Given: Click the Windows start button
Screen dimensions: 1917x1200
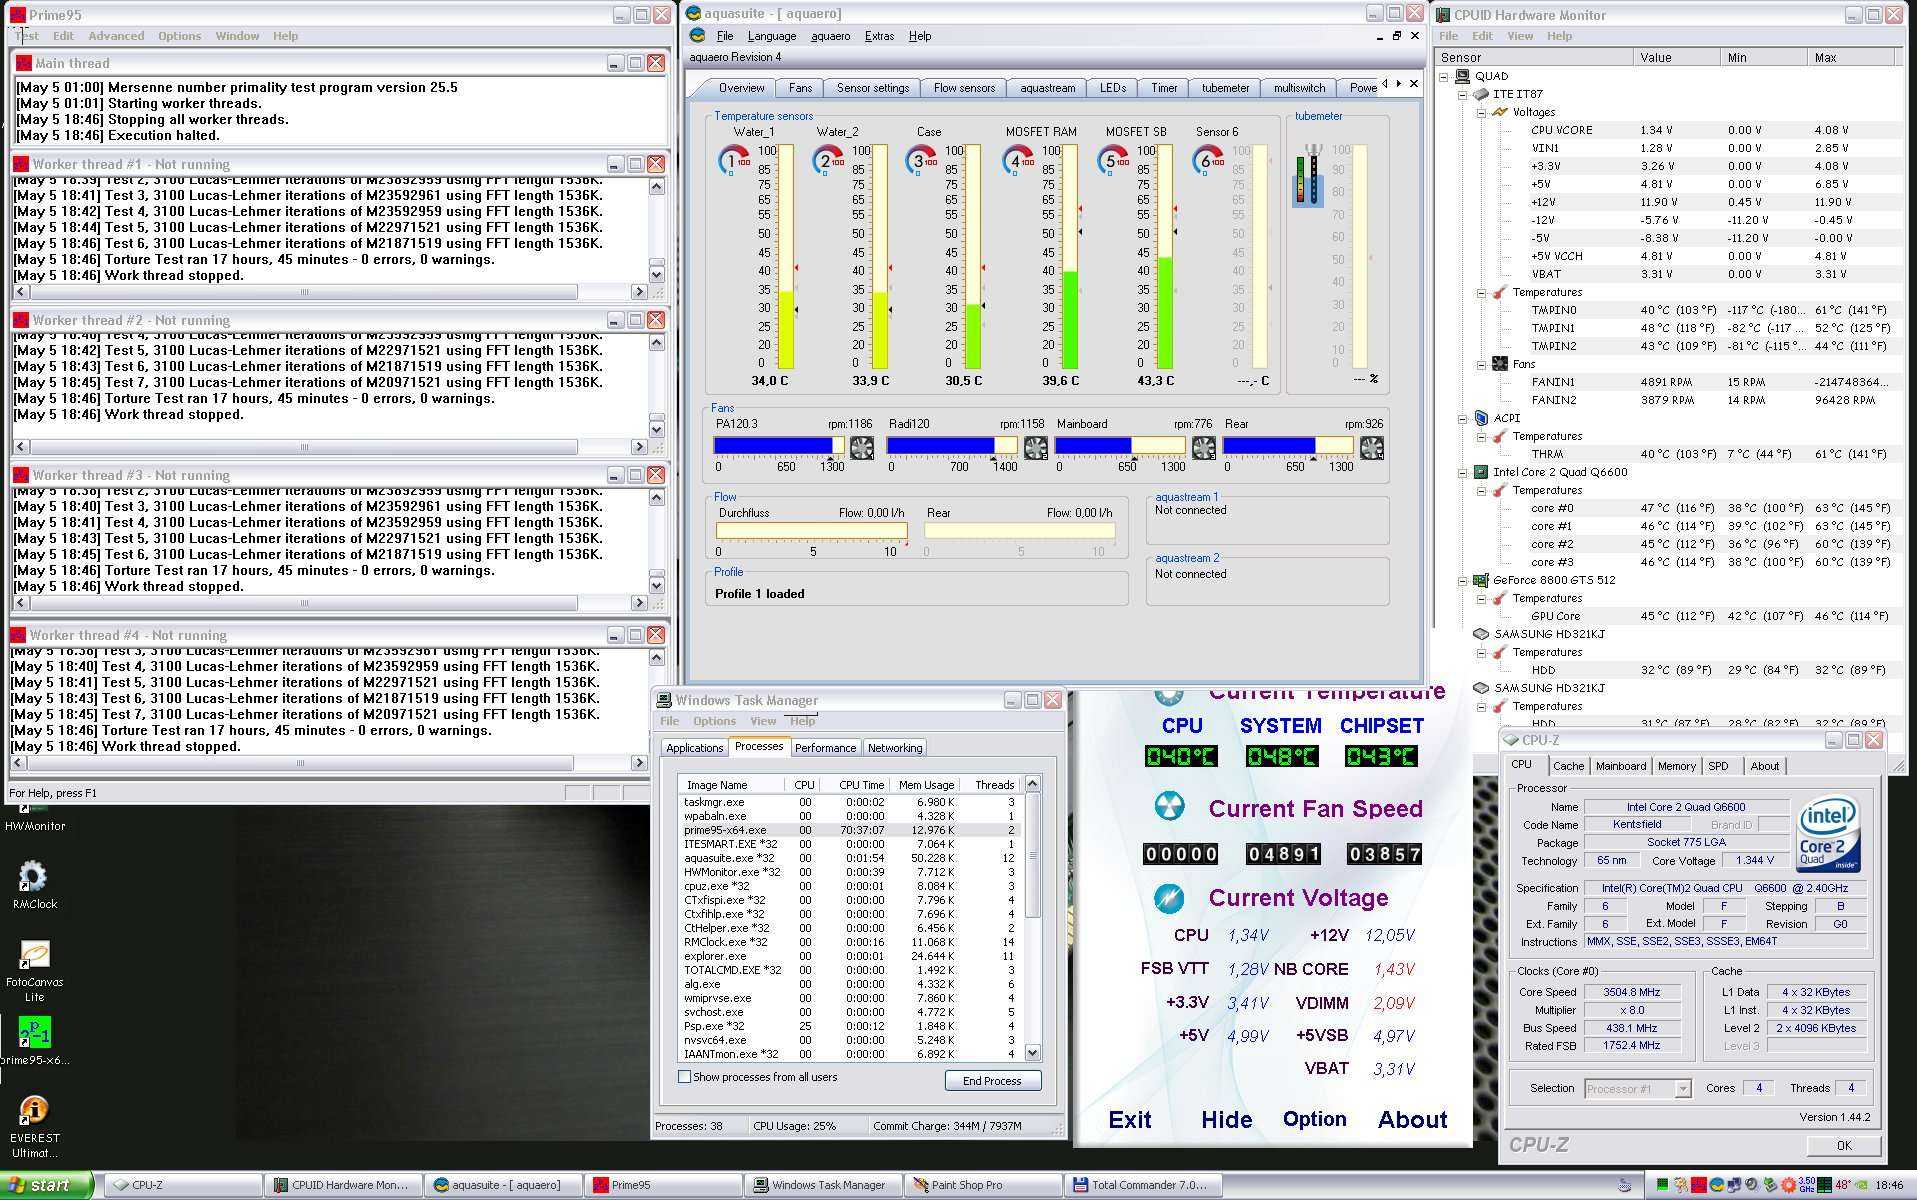Looking at the screenshot, I should (47, 1185).
